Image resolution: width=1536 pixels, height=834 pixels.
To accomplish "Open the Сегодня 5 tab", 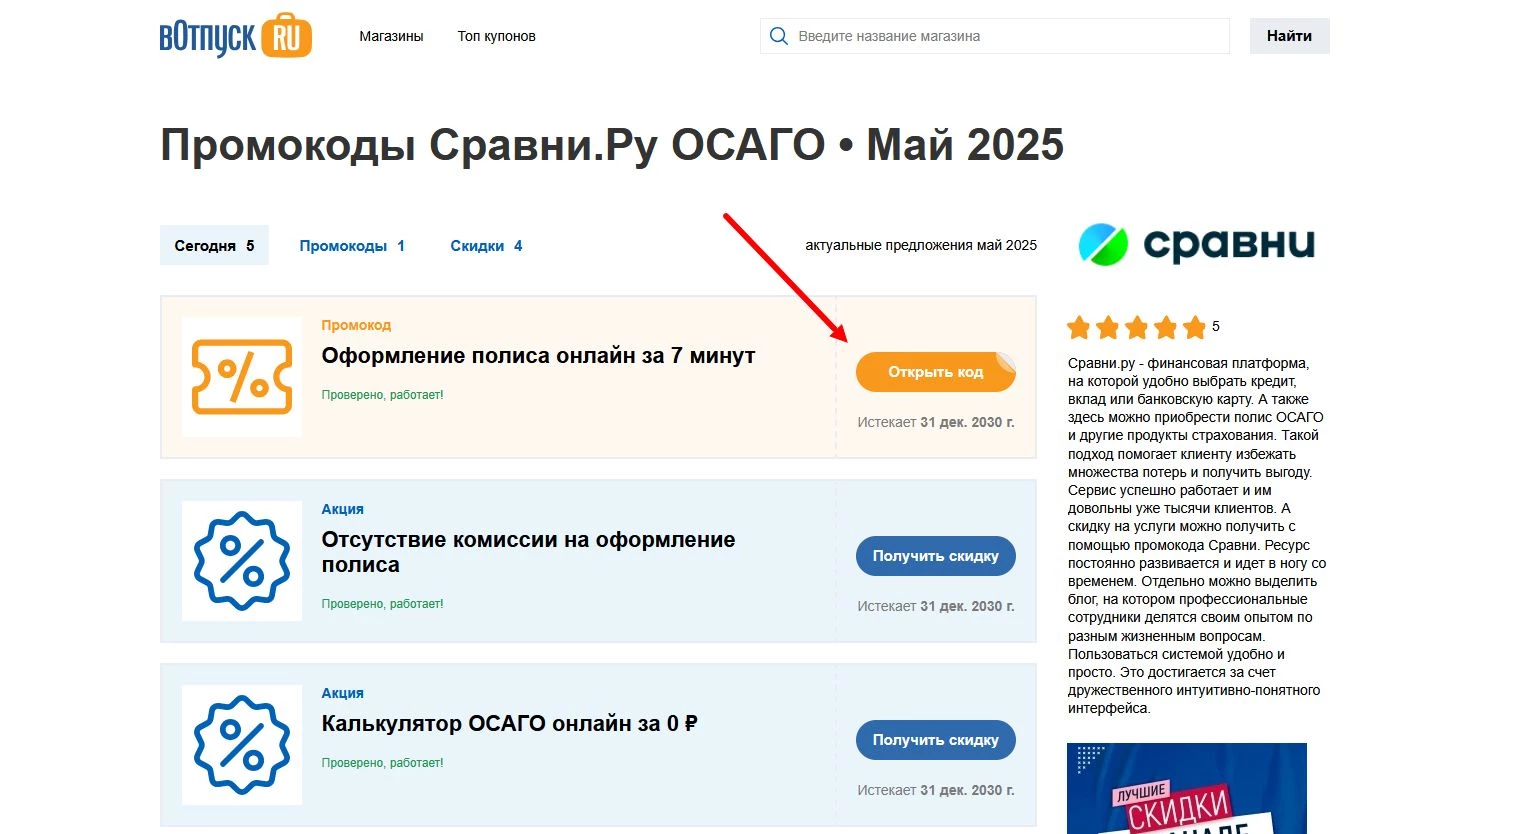I will point(214,245).
